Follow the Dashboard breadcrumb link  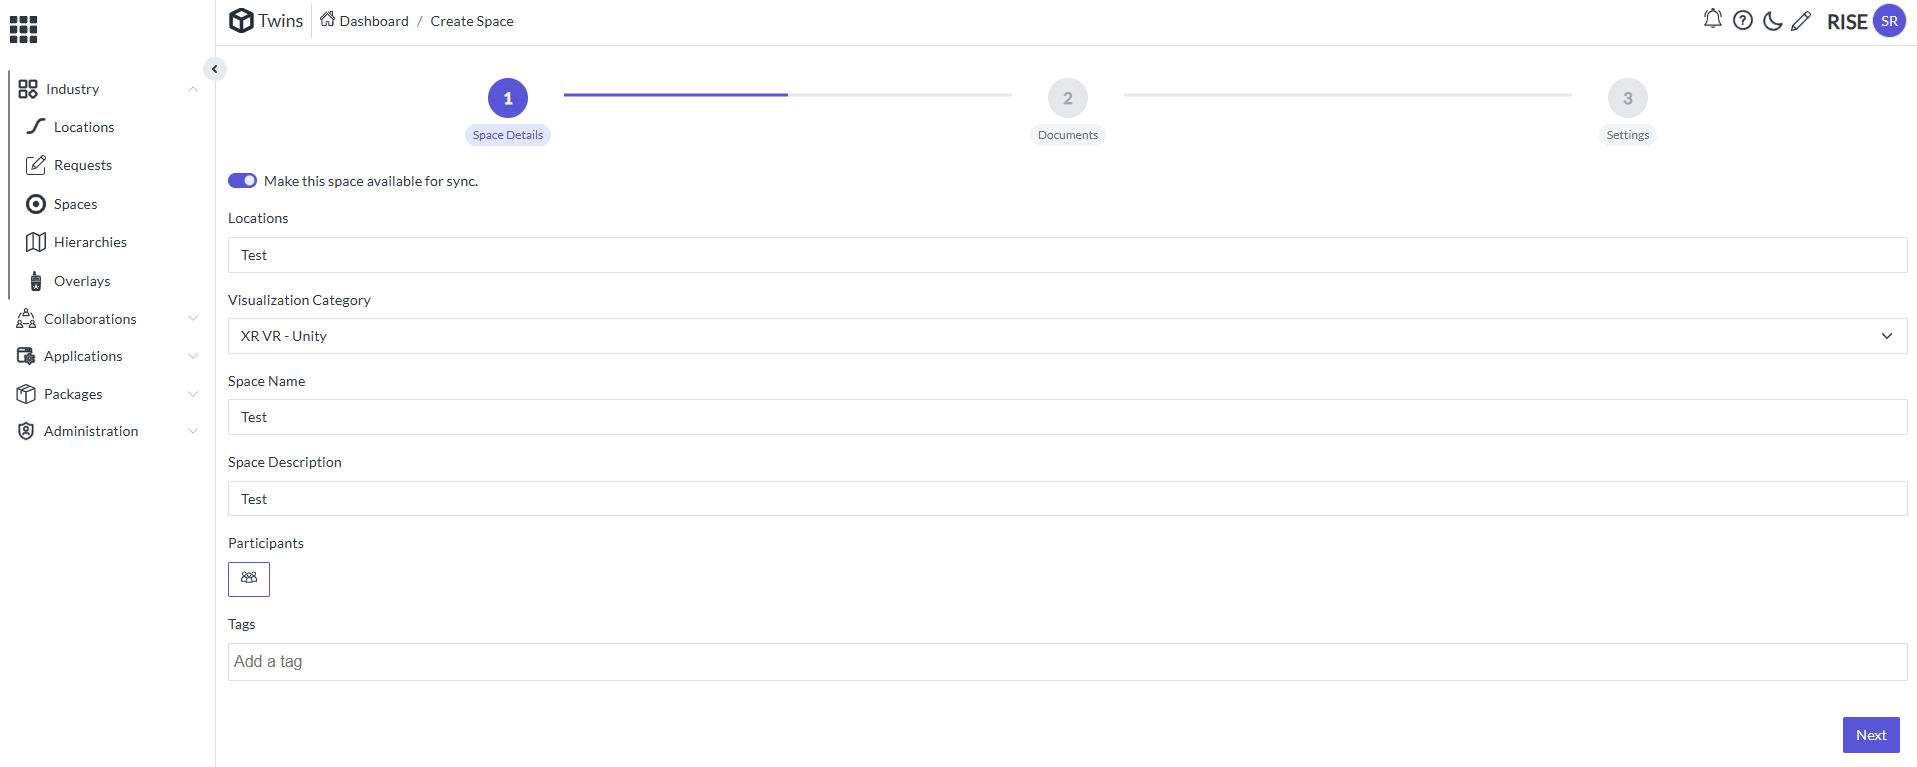click(x=374, y=21)
